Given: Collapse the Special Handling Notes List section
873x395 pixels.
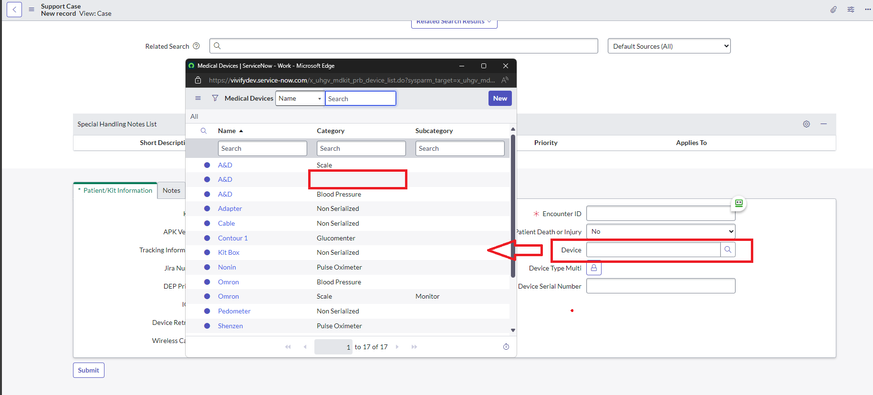Looking at the screenshot, I should pyautogui.click(x=823, y=124).
